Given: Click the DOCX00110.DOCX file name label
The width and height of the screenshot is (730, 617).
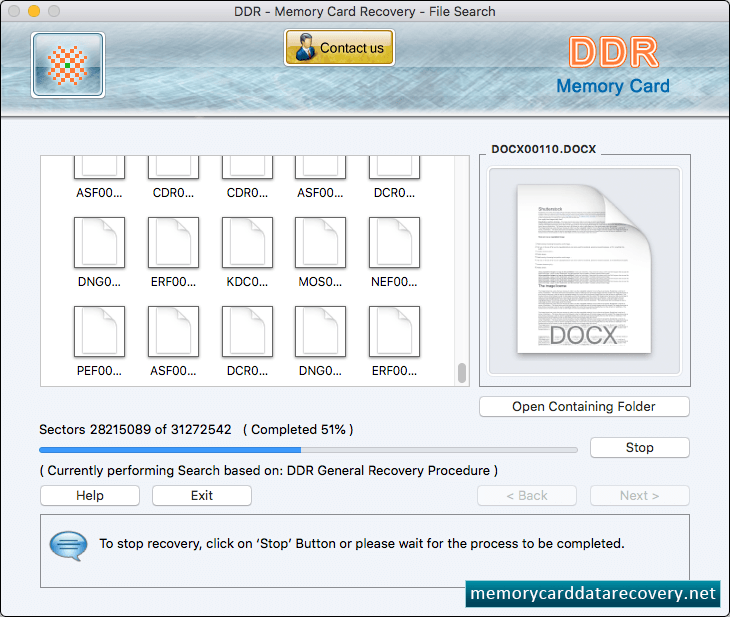Looking at the screenshot, I should click(x=543, y=149).
